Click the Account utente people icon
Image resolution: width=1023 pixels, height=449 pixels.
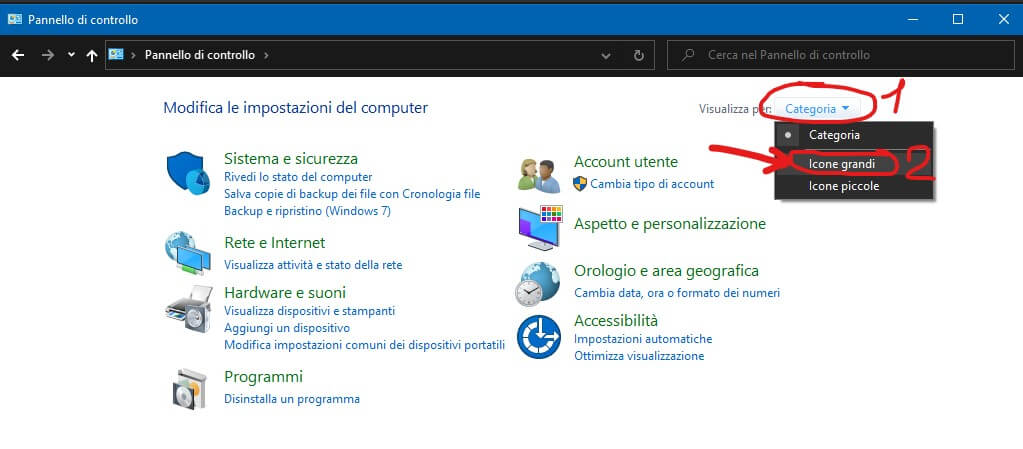point(540,174)
